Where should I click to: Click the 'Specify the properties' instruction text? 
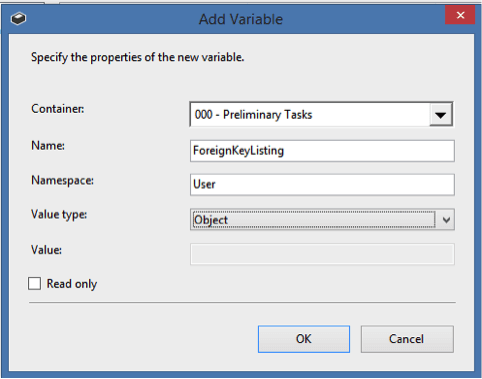138,57
